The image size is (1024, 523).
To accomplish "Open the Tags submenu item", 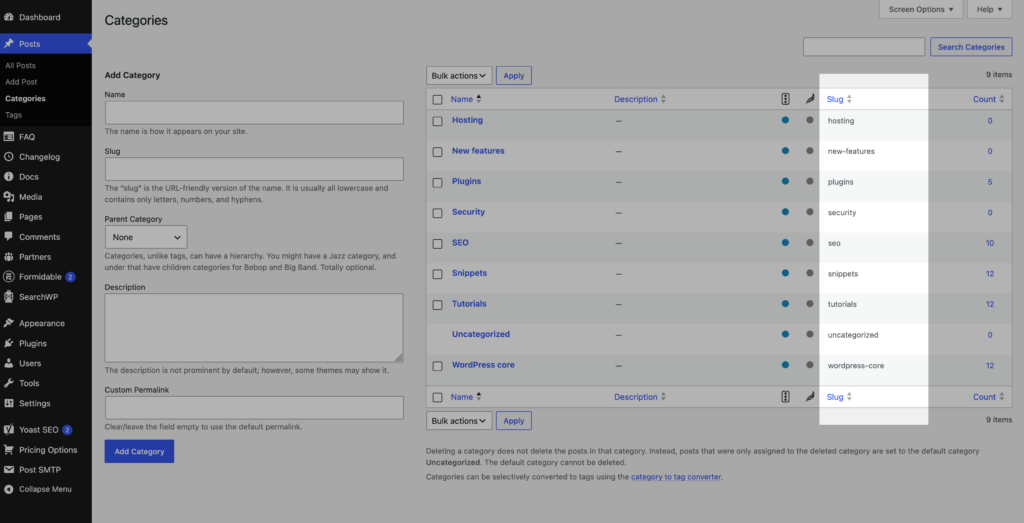I will (x=13, y=115).
